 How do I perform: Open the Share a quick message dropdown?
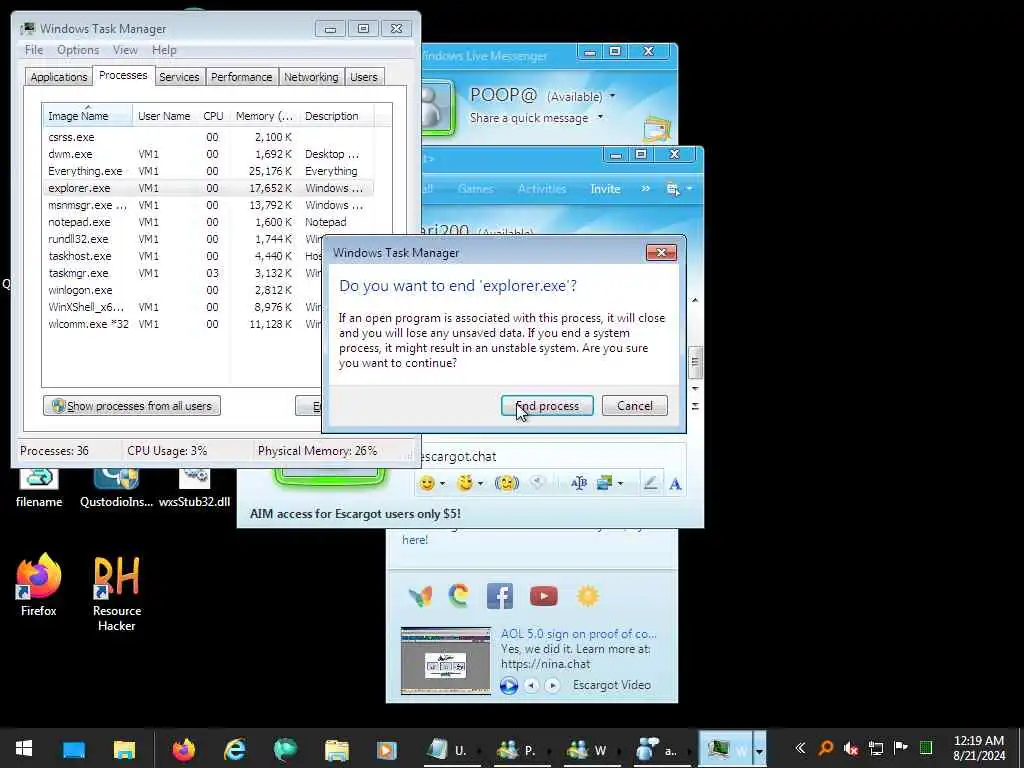click(600, 118)
